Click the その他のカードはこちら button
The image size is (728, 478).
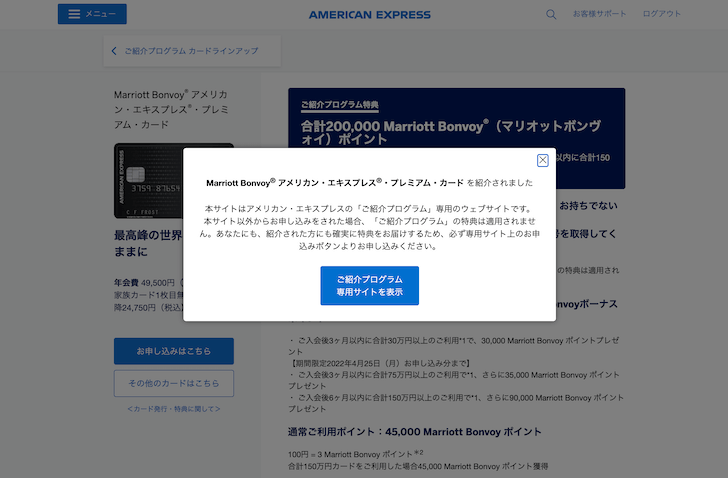(x=174, y=383)
